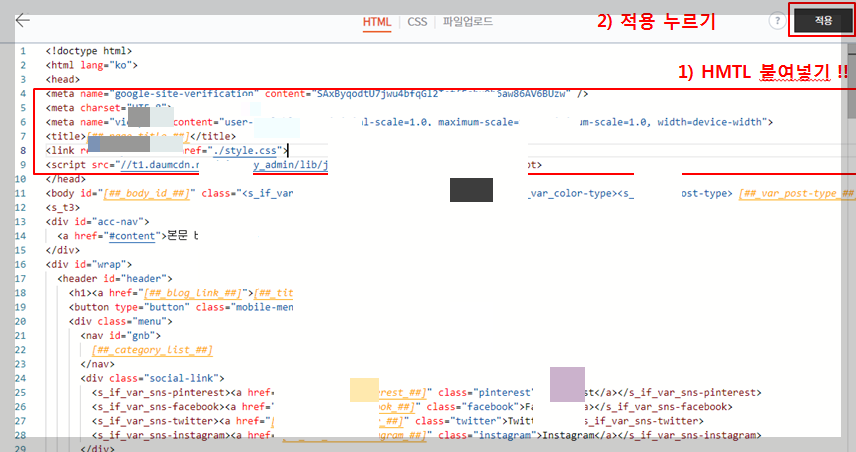Select line number 16 in gutter

pyautogui.click(x=21, y=264)
